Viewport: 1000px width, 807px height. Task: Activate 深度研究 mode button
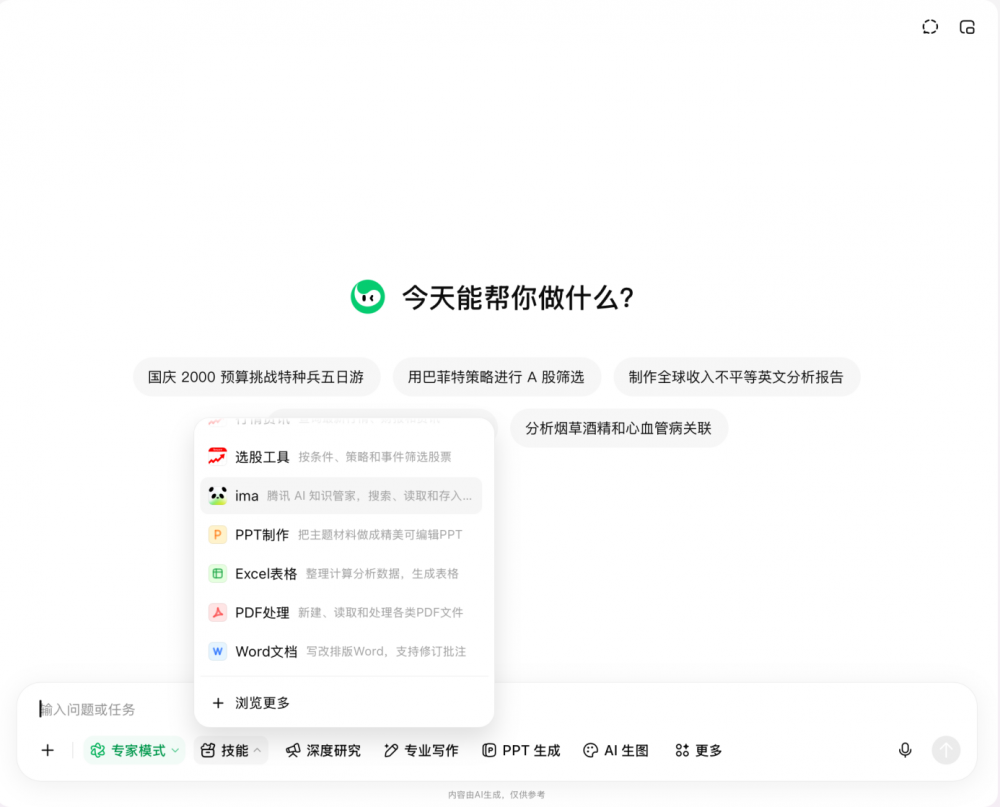[323, 750]
